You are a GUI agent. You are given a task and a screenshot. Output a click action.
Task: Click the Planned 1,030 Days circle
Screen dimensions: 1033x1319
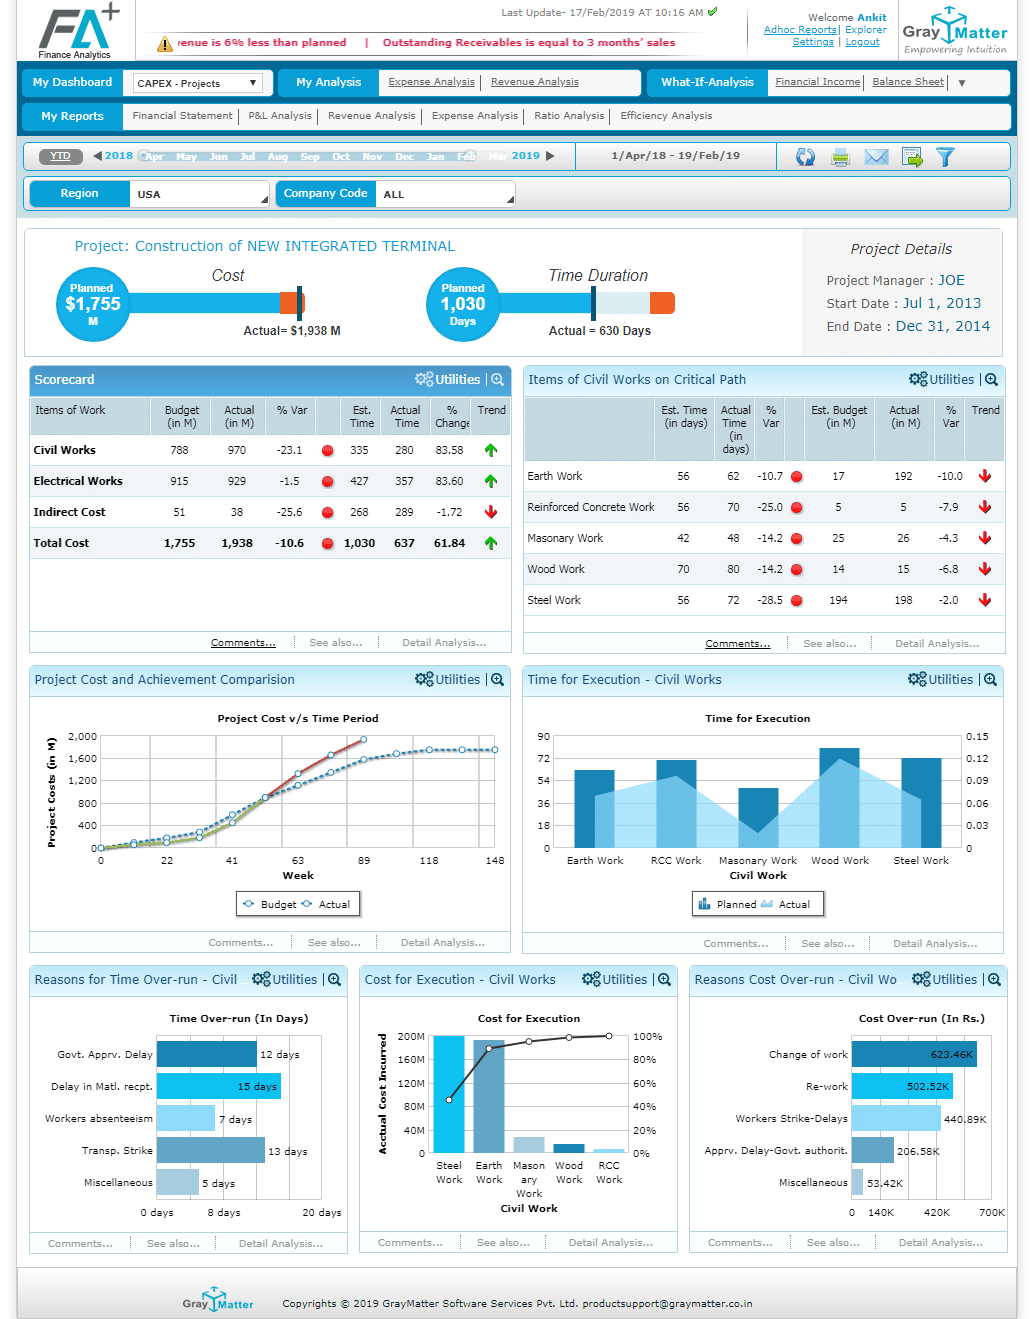463,304
